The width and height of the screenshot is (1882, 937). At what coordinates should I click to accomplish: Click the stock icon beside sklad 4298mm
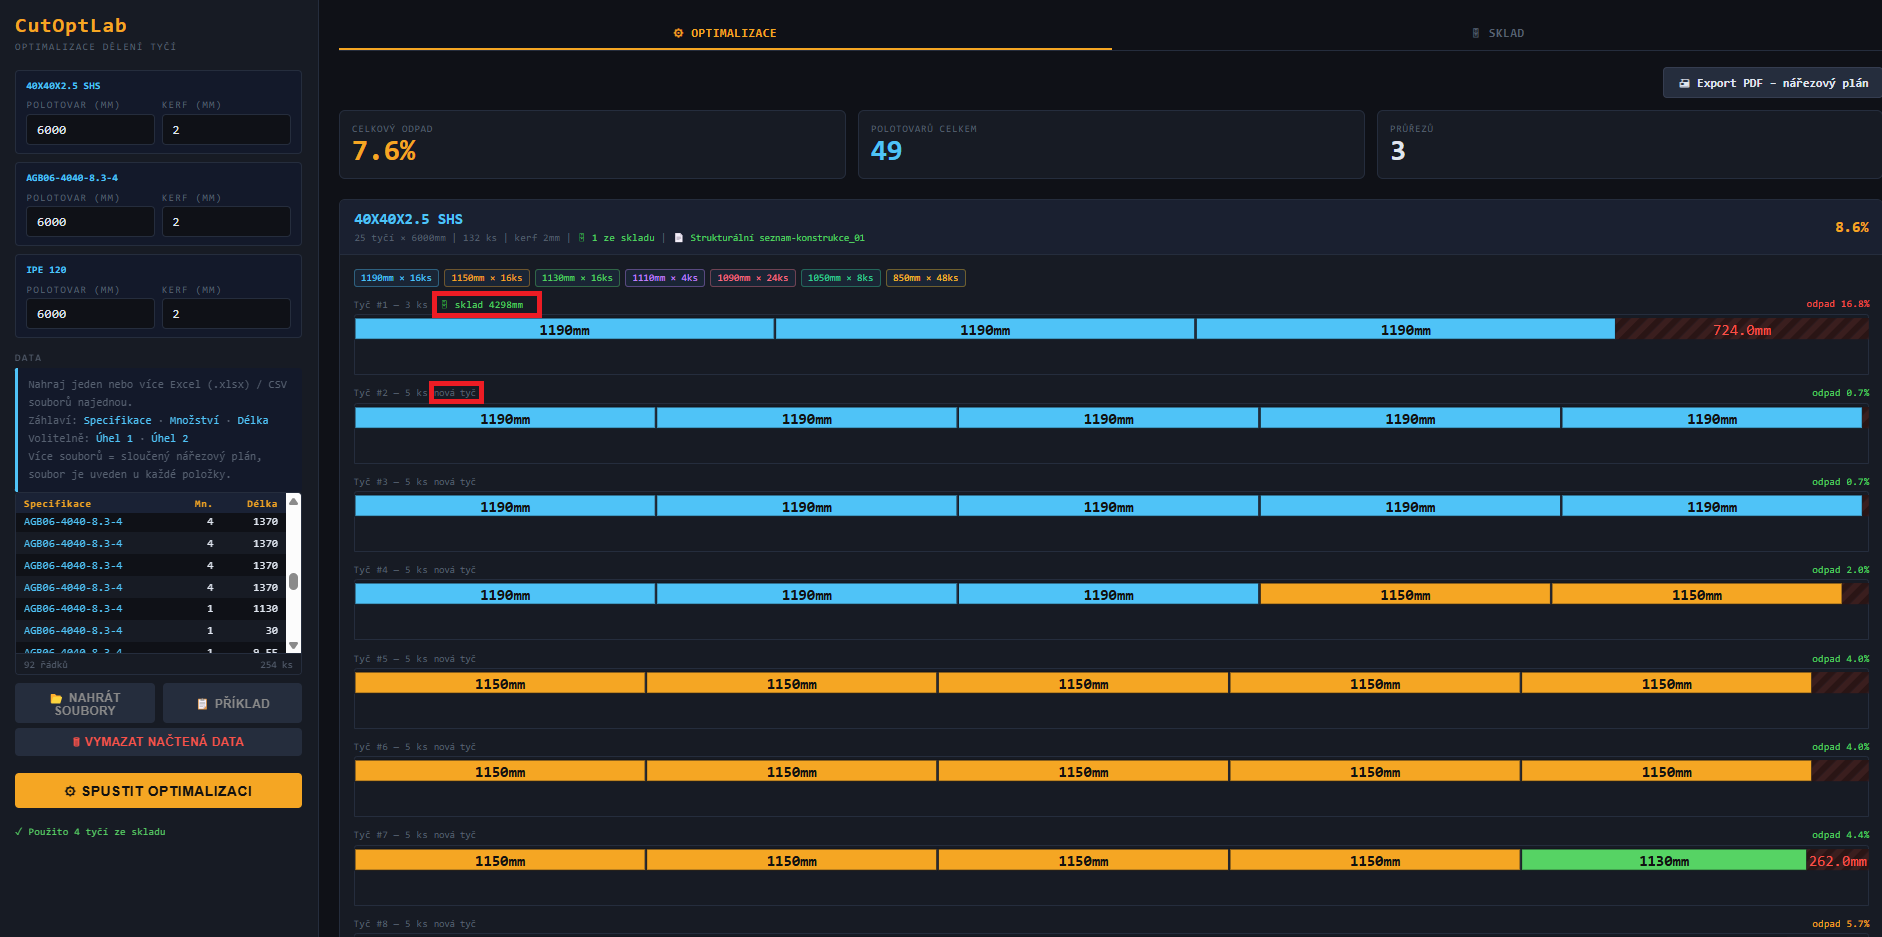pos(445,305)
